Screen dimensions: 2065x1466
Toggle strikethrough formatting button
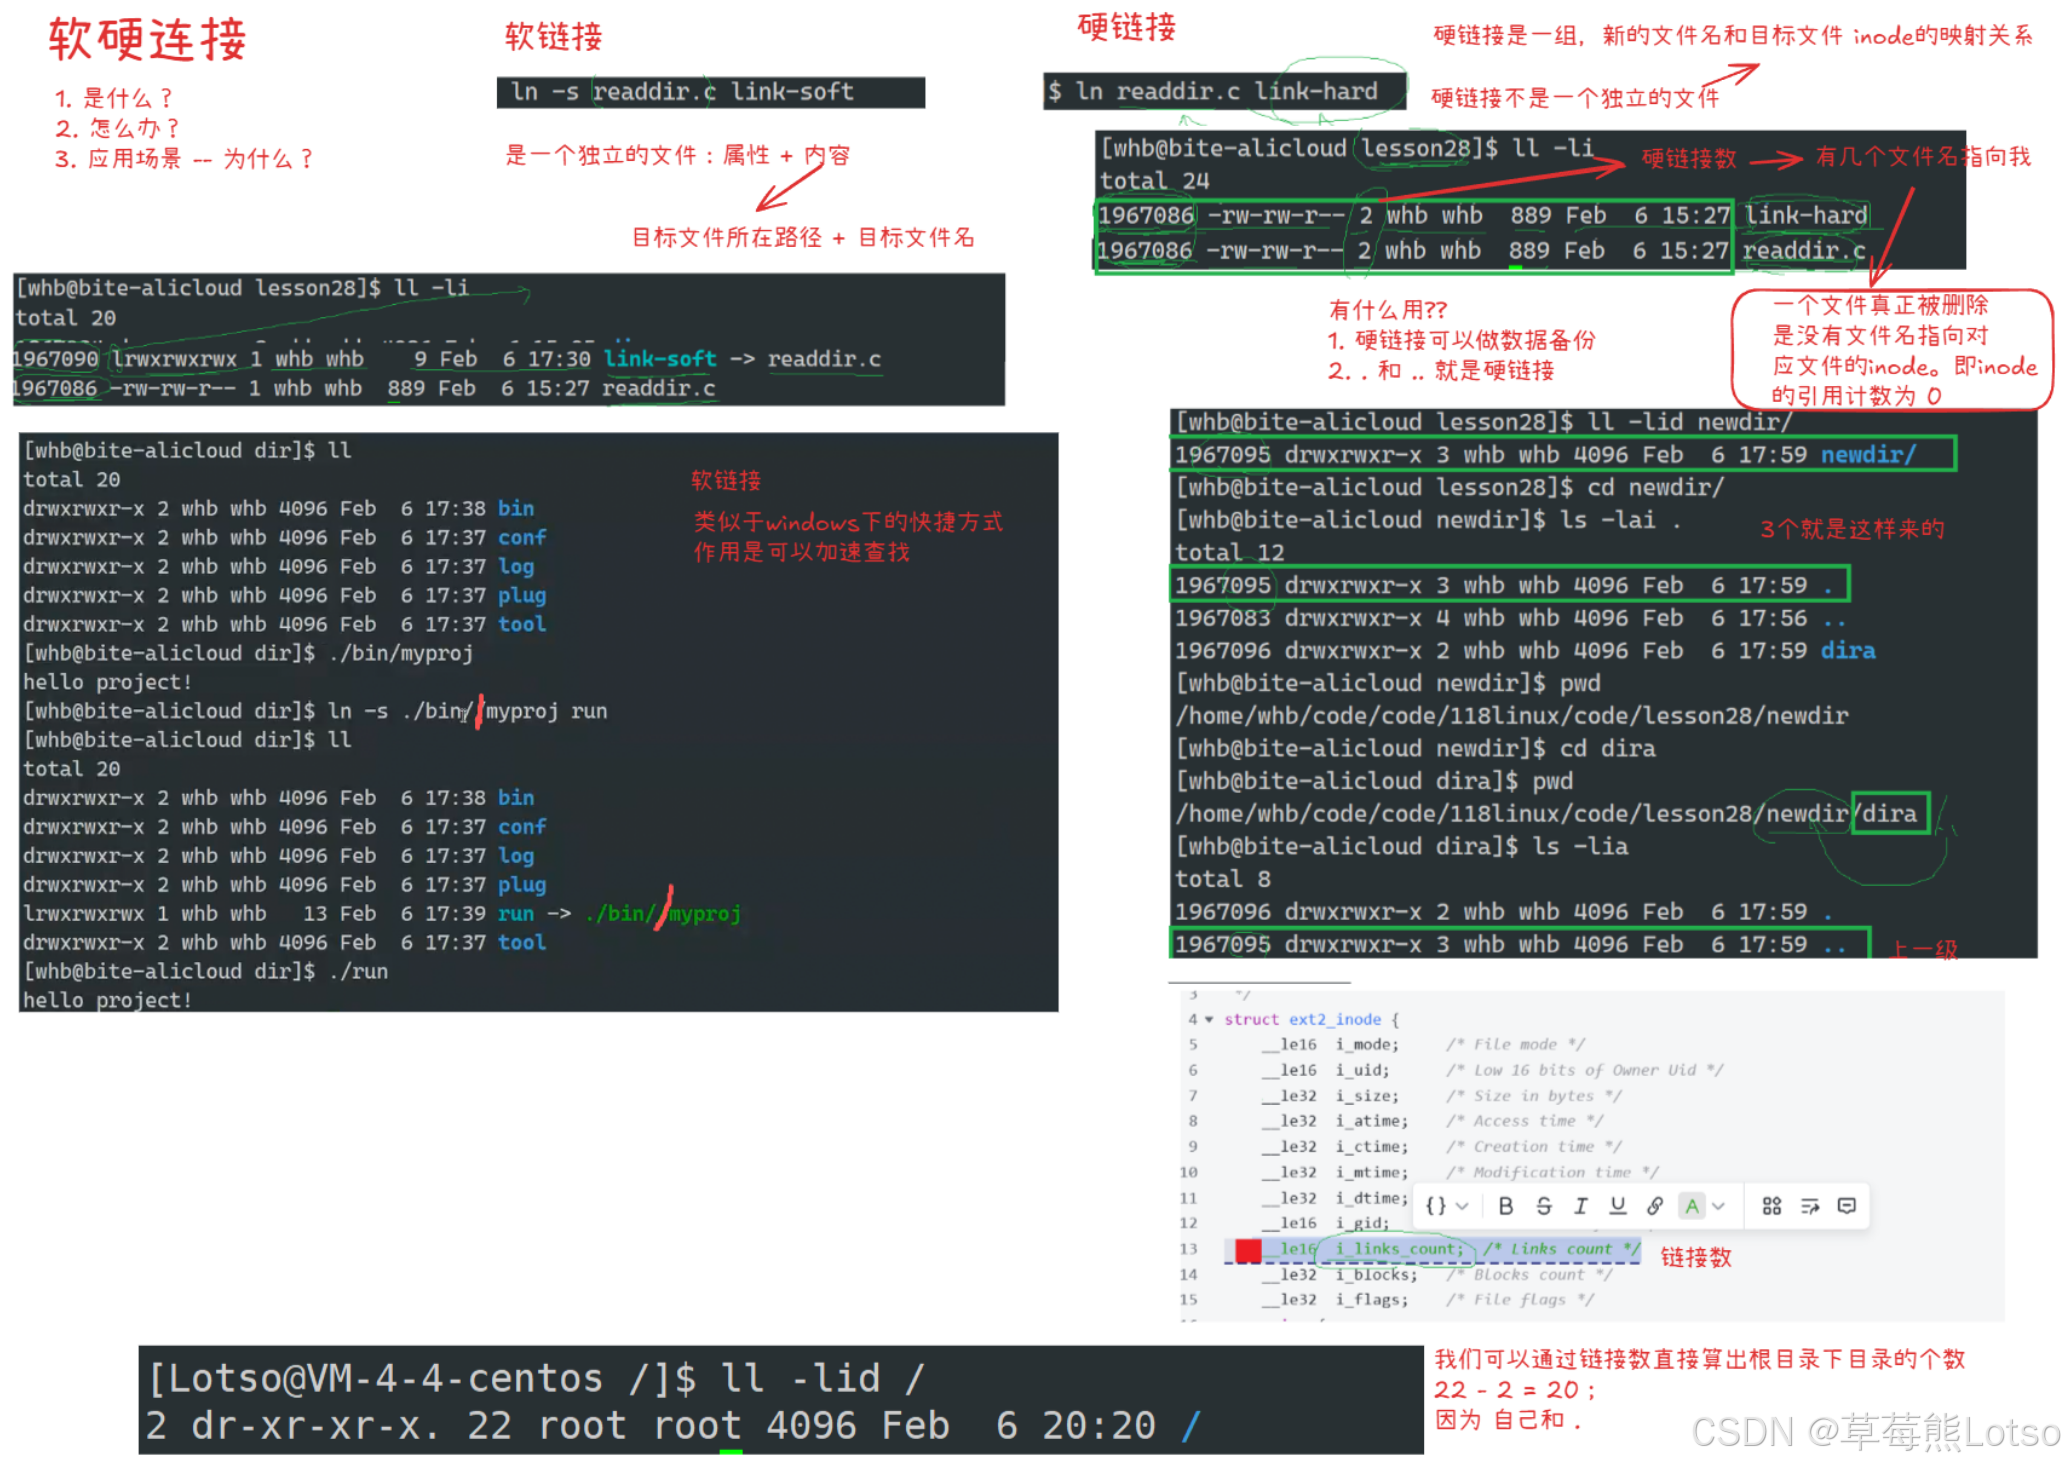click(1543, 1206)
